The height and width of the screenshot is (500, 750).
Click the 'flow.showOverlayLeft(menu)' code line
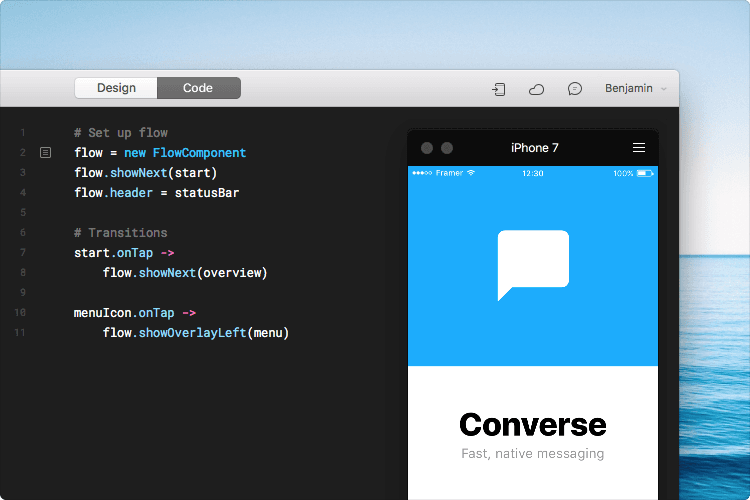point(195,333)
